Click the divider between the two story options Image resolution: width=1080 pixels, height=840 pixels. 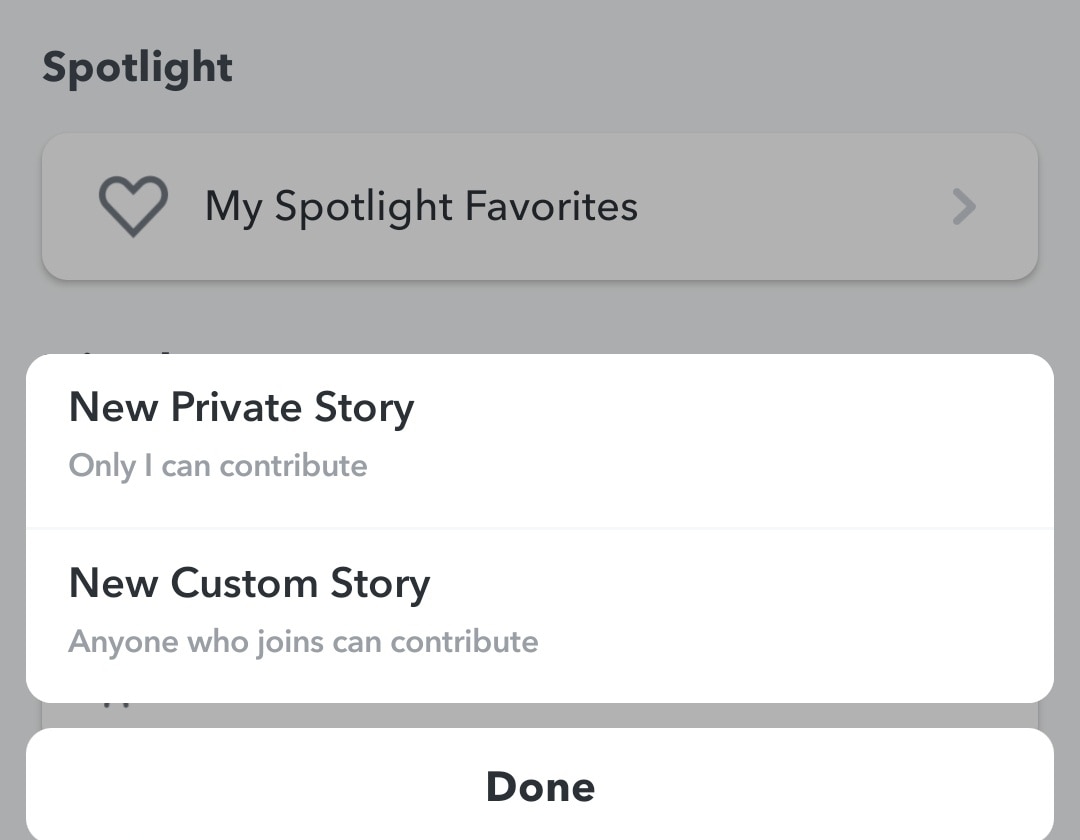click(x=540, y=527)
